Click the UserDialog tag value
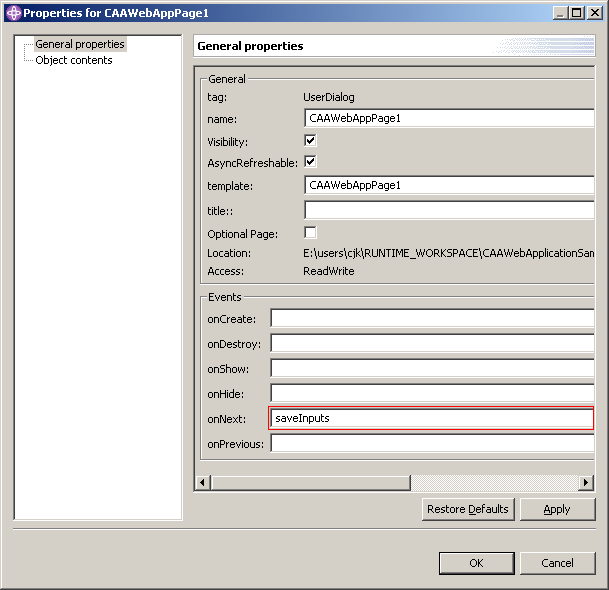Viewport: 609px width, 590px height. pos(329,97)
